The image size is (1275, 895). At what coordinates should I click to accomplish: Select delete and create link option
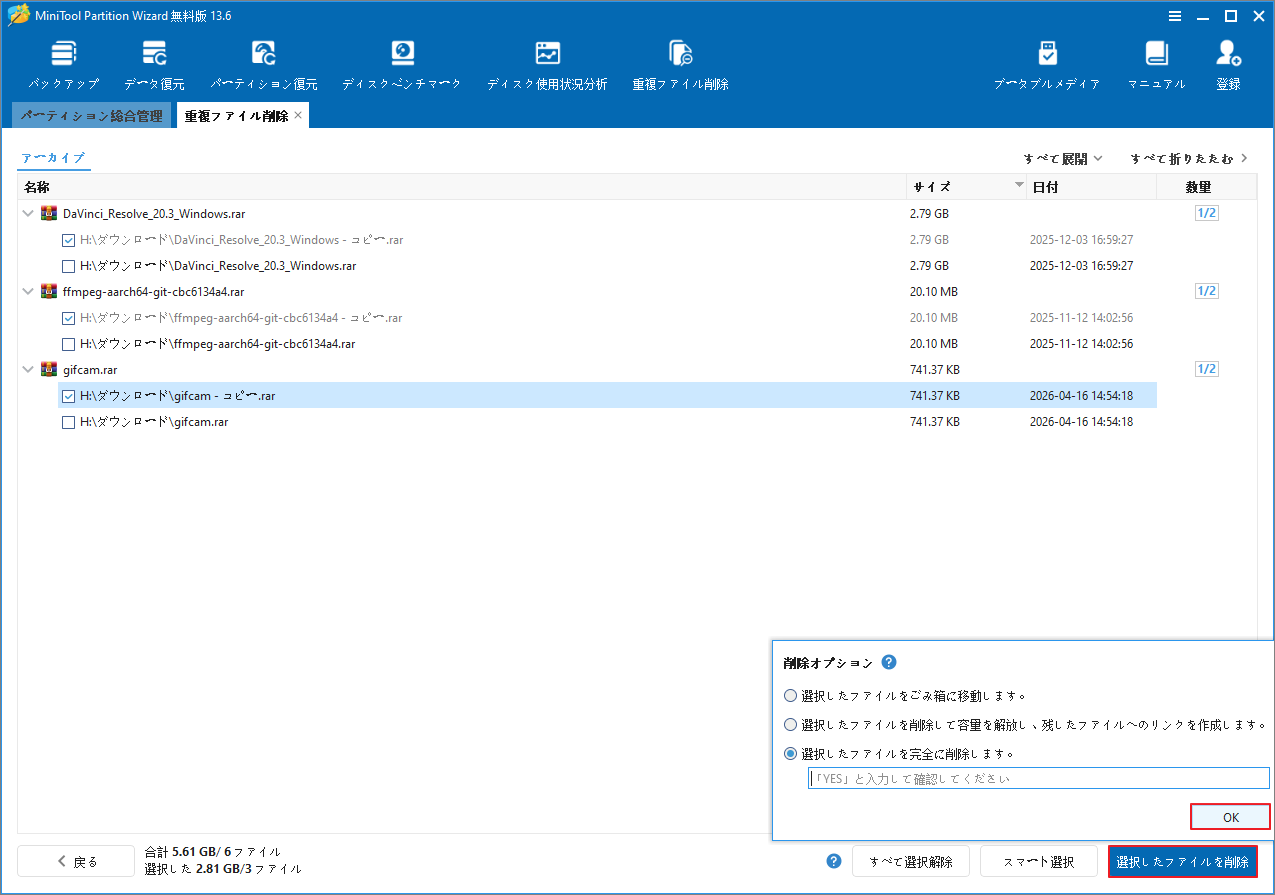tap(791, 724)
